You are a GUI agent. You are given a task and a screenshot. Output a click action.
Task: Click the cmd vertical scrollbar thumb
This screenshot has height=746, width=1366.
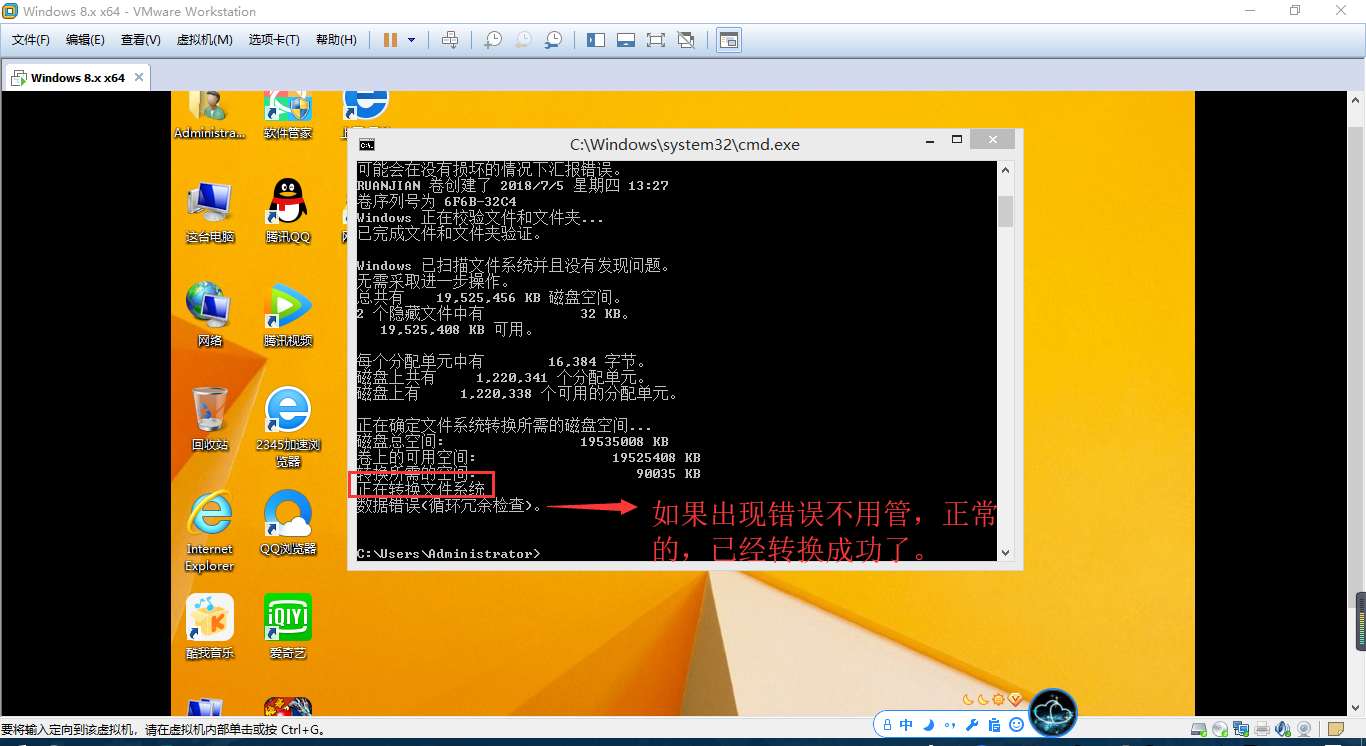[1005, 211]
